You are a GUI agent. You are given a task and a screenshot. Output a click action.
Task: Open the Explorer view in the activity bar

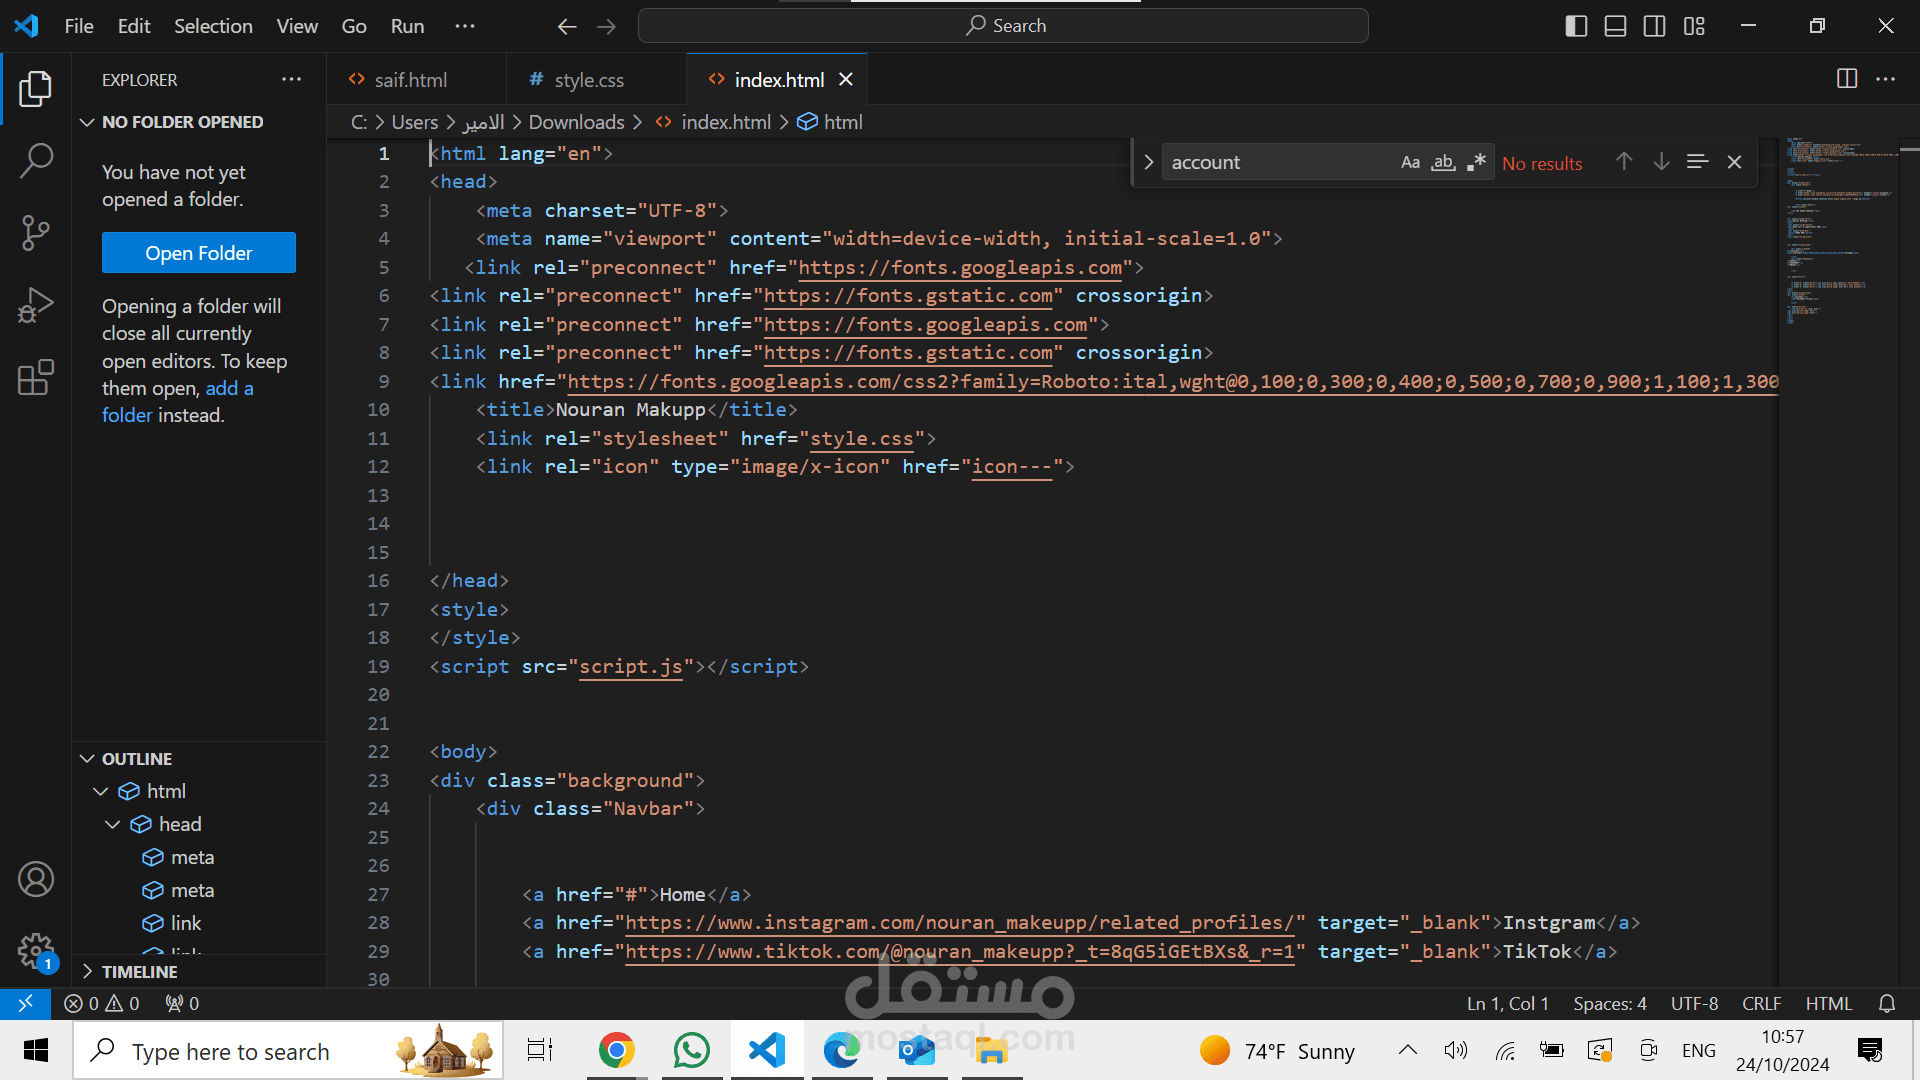[x=36, y=89]
